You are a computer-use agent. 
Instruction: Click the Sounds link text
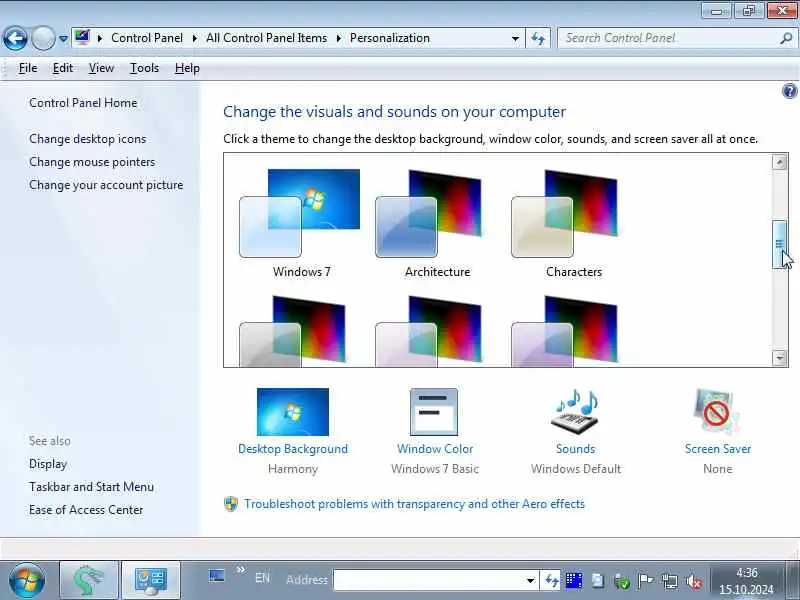coord(576,449)
